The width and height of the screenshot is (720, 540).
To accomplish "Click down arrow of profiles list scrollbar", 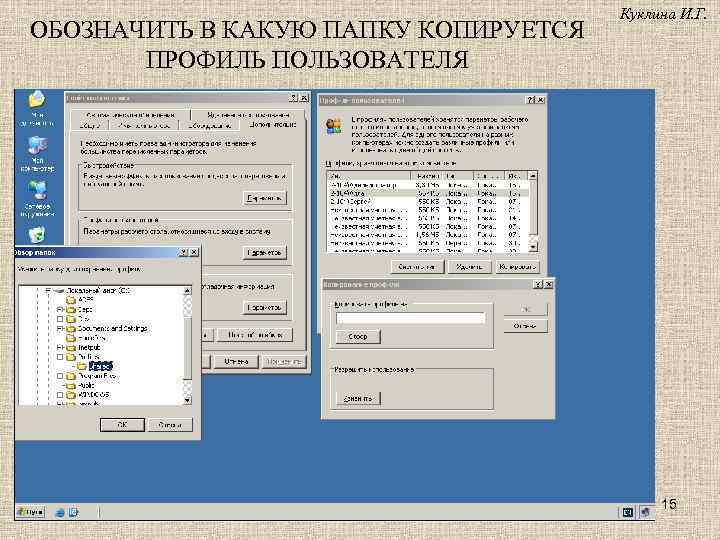I will click(533, 247).
